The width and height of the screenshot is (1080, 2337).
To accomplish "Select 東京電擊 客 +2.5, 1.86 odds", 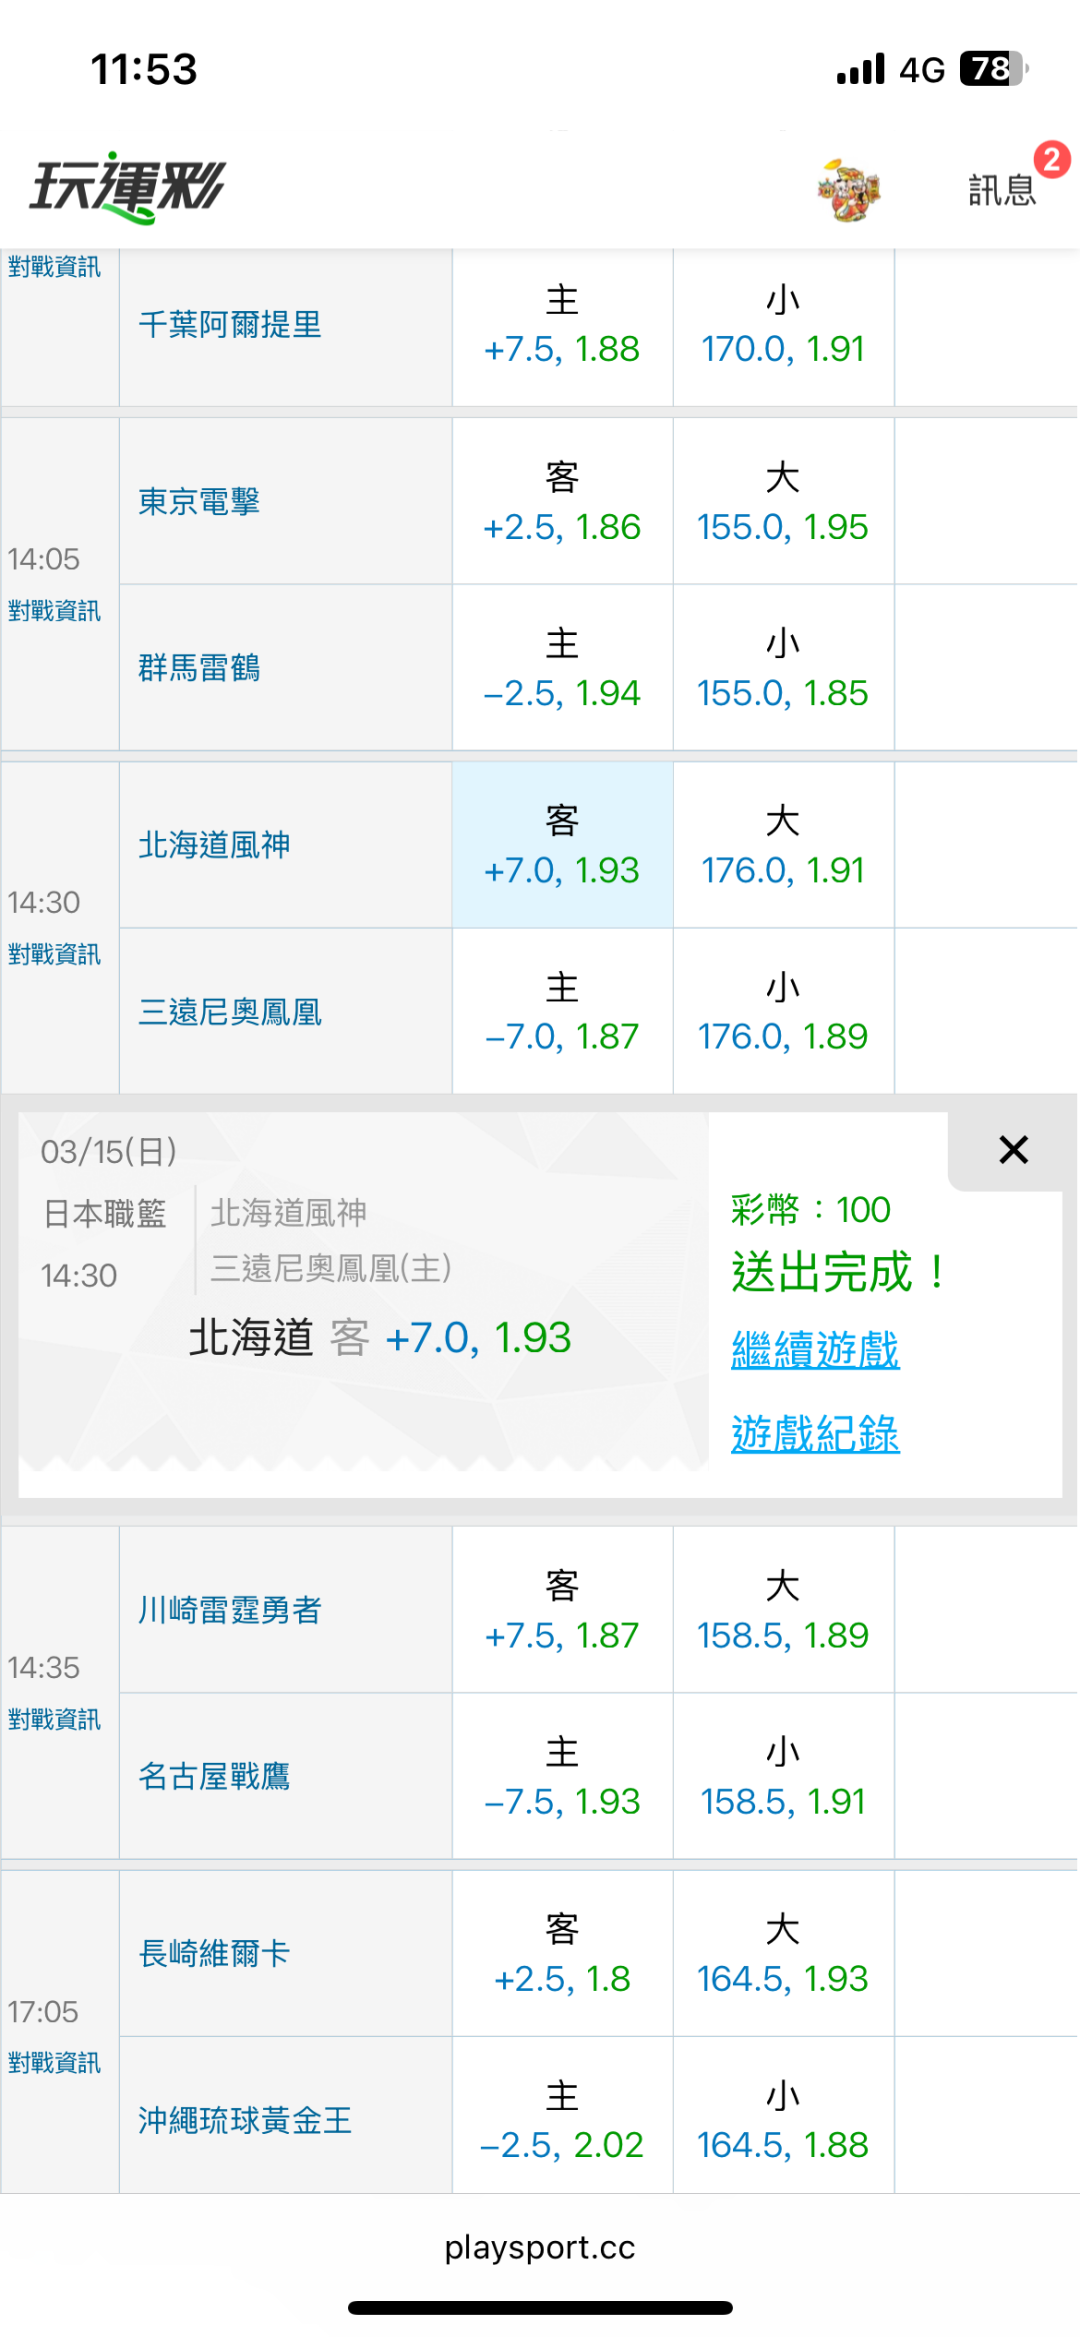I will (x=562, y=502).
